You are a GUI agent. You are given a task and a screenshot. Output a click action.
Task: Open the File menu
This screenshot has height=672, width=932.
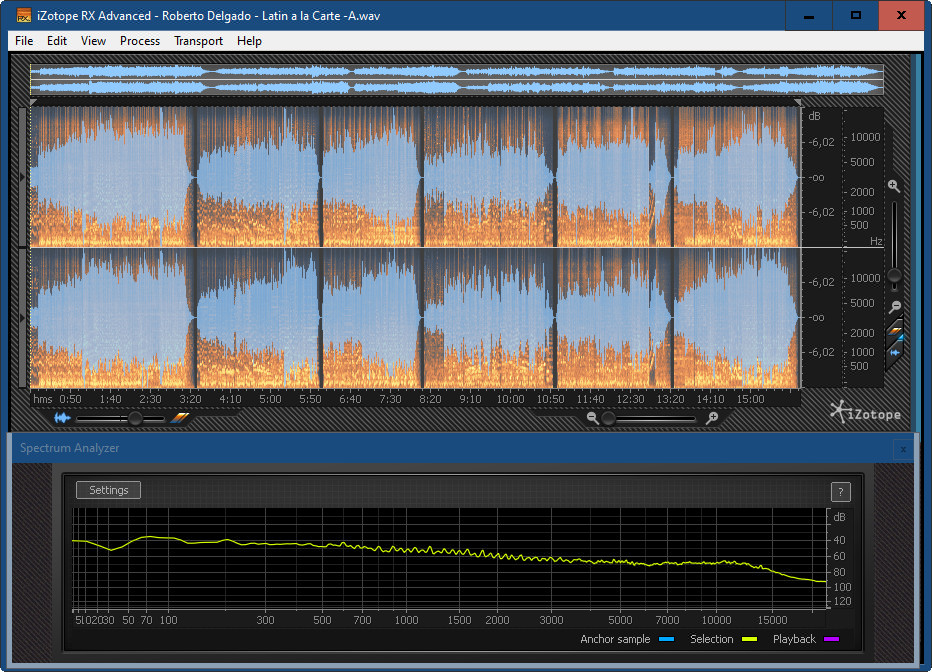pyautogui.click(x=24, y=41)
